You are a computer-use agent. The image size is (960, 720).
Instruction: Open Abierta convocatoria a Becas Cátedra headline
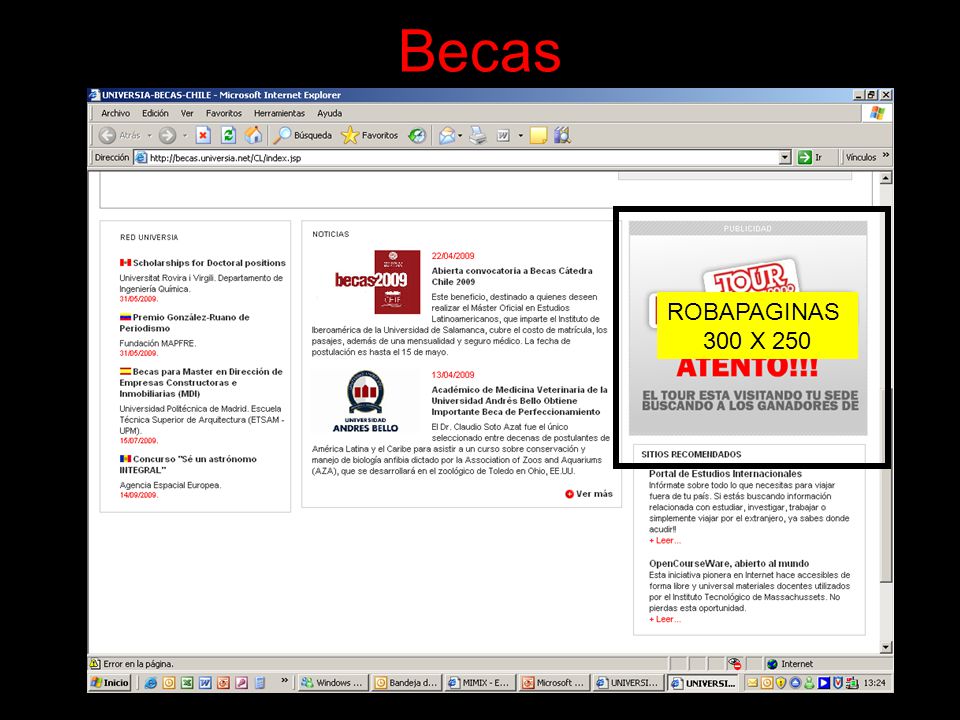pyautogui.click(x=512, y=276)
